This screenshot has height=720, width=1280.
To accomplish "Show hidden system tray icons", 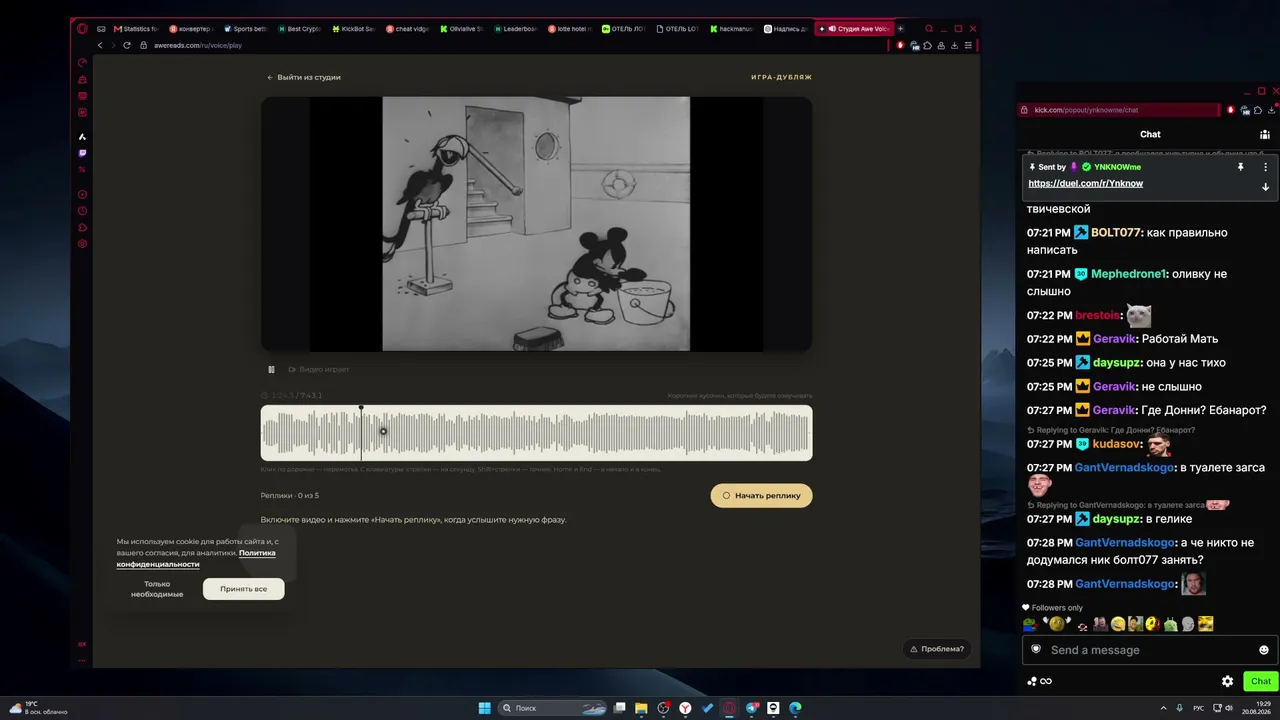I will pos(1163,708).
